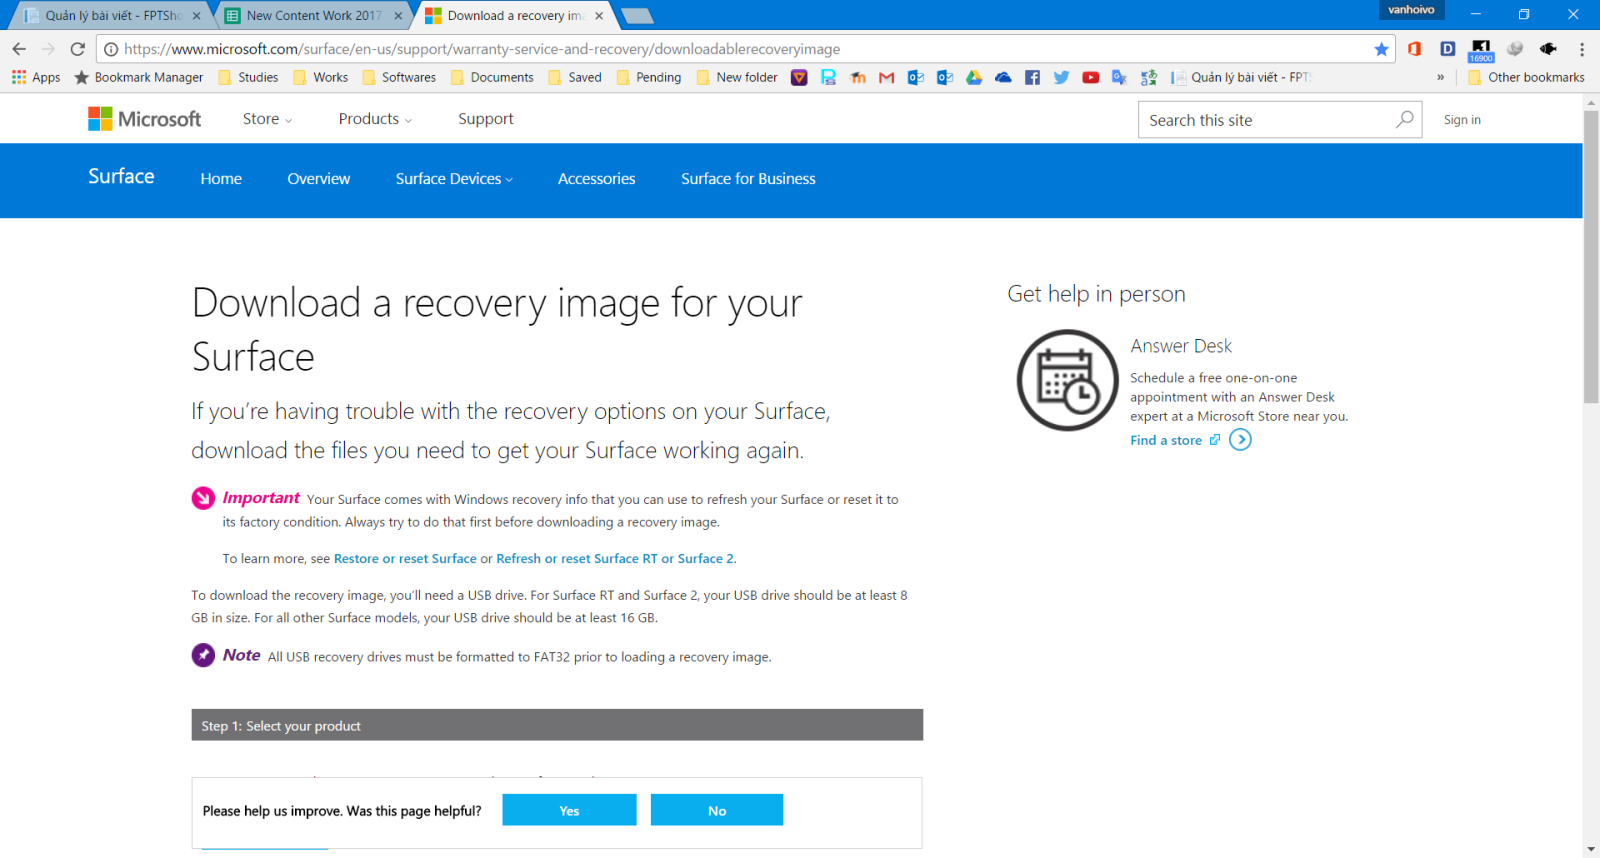The width and height of the screenshot is (1600, 858).
Task: Click the vanhoivo profile button
Action: (x=1411, y=10)
